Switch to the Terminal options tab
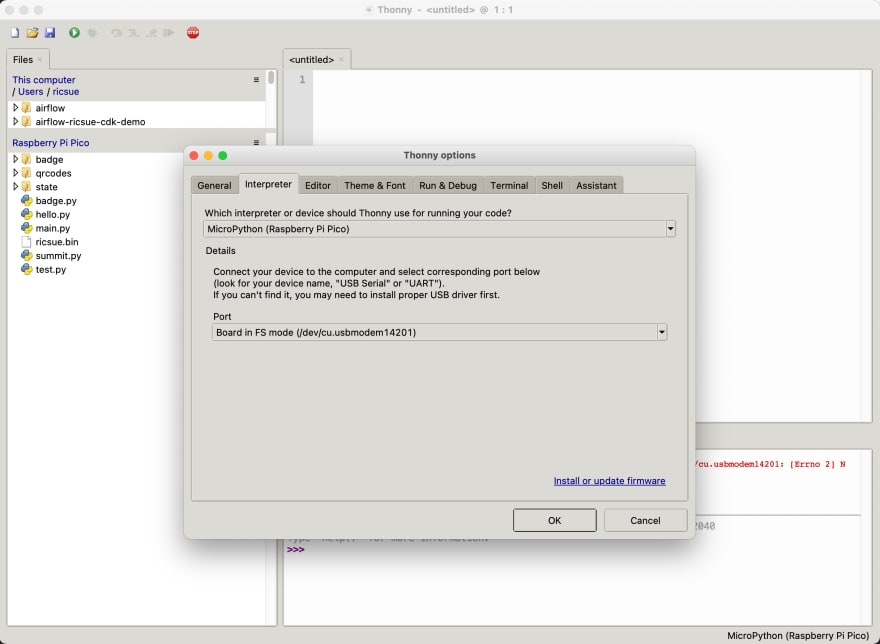 click(x=509, y=185)
